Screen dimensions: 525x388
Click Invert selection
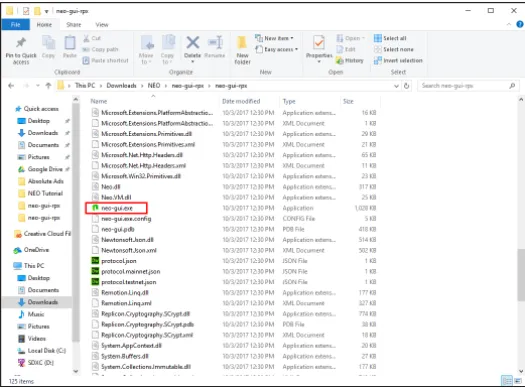398,61
